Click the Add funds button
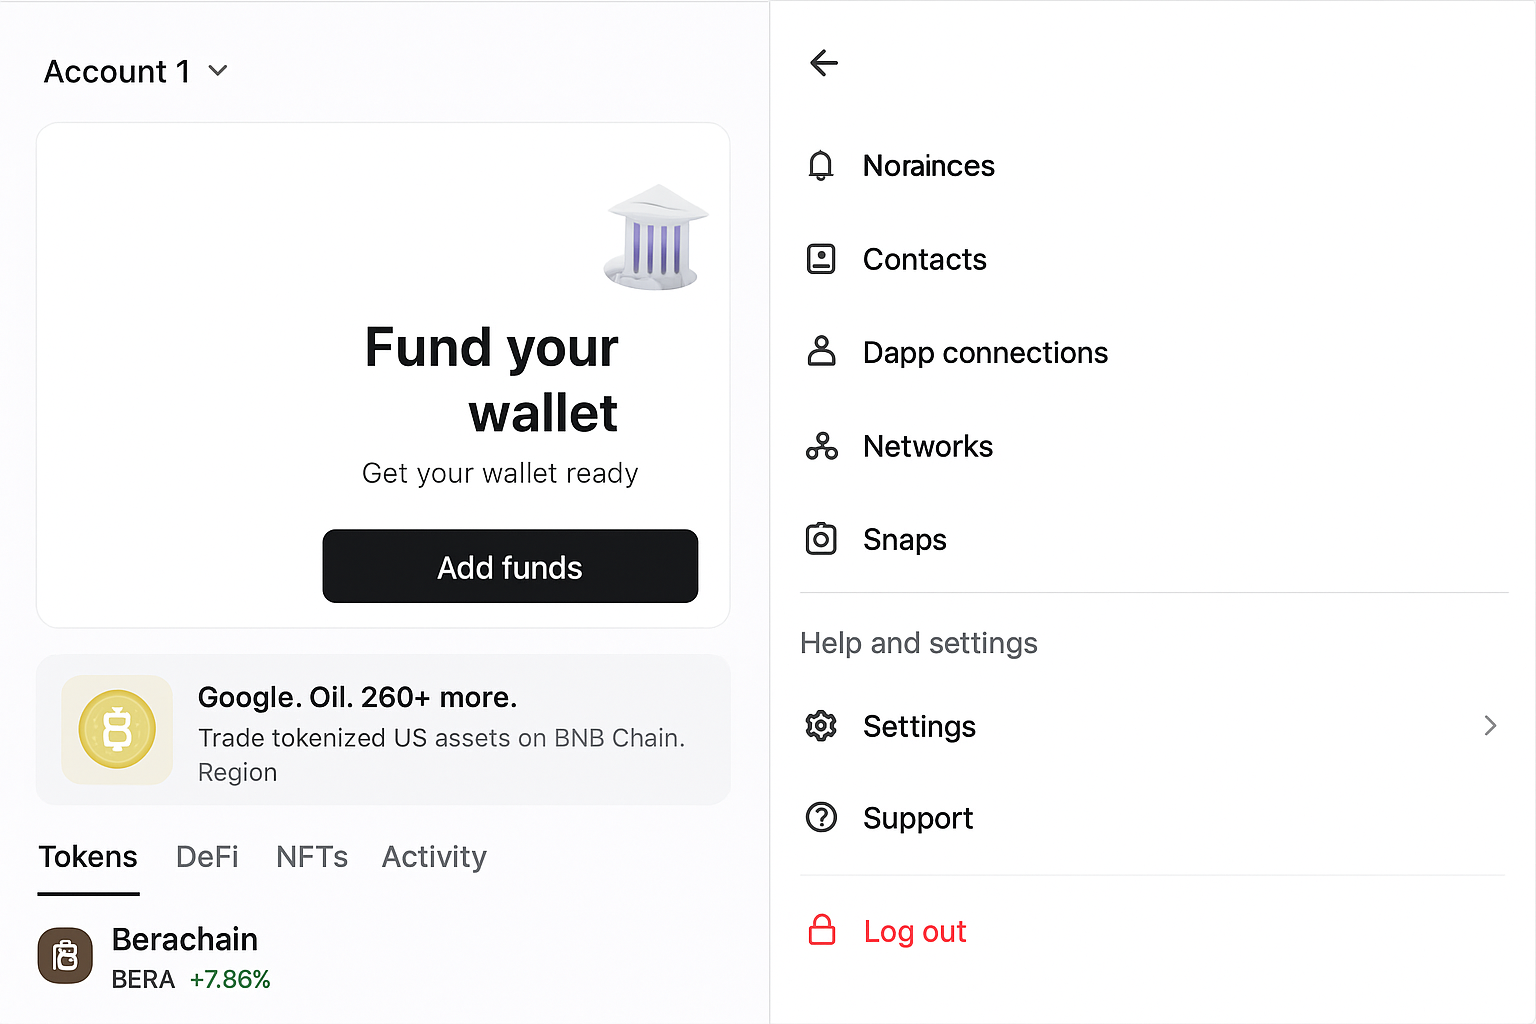 pyautogui.click(x=510, y=566)
